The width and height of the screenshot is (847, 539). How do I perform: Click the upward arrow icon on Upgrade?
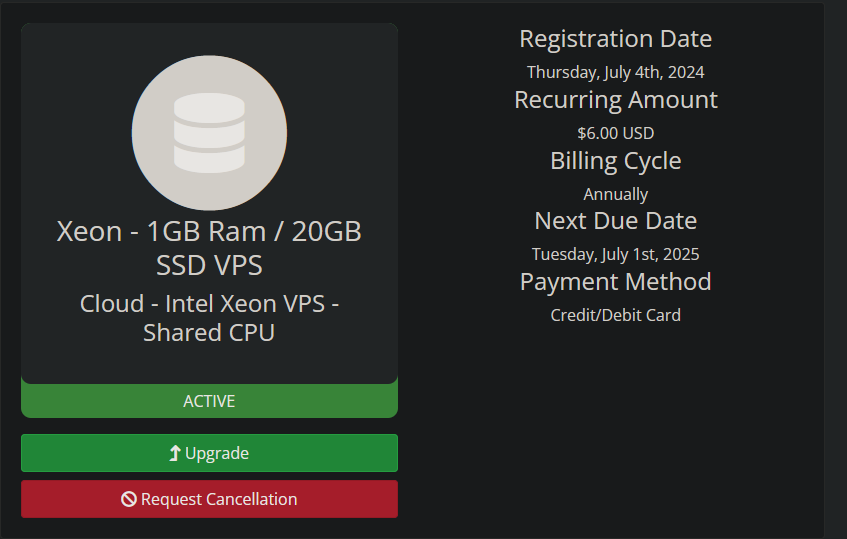pos(174,453)
